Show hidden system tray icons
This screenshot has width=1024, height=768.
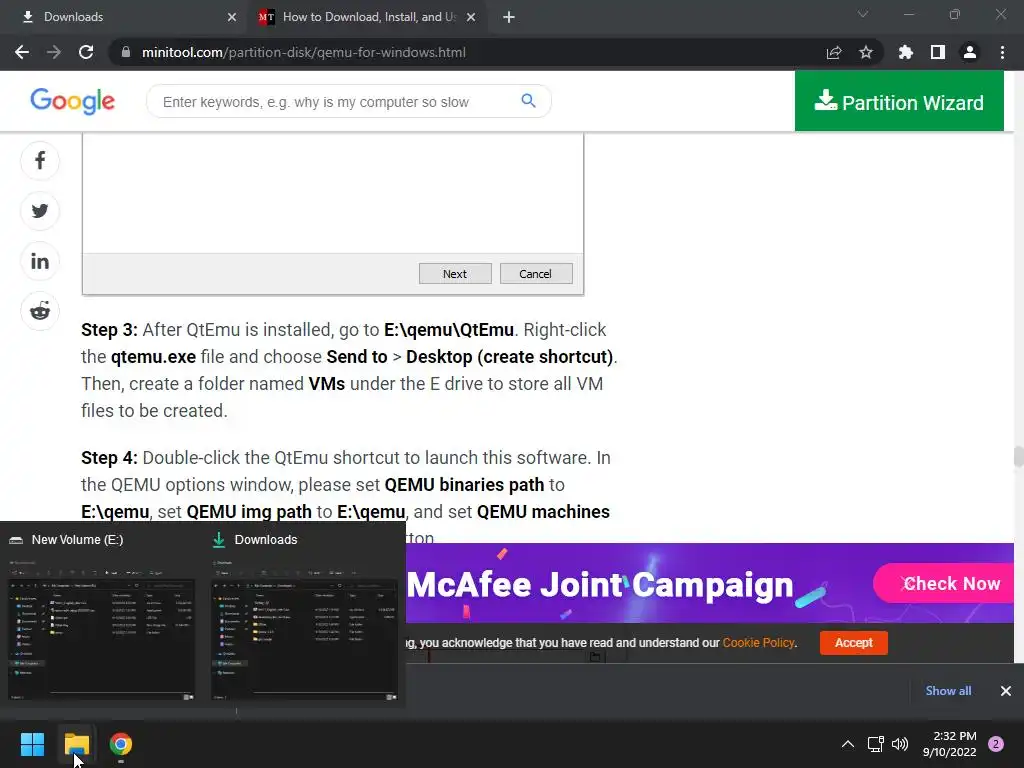click(848, 744)
